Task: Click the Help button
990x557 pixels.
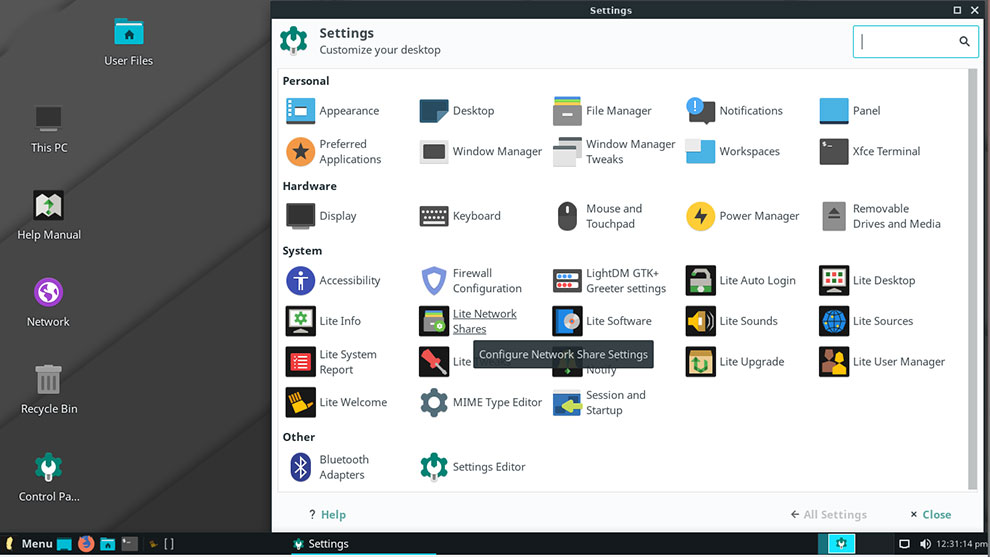Action: (x=327, y=515)
